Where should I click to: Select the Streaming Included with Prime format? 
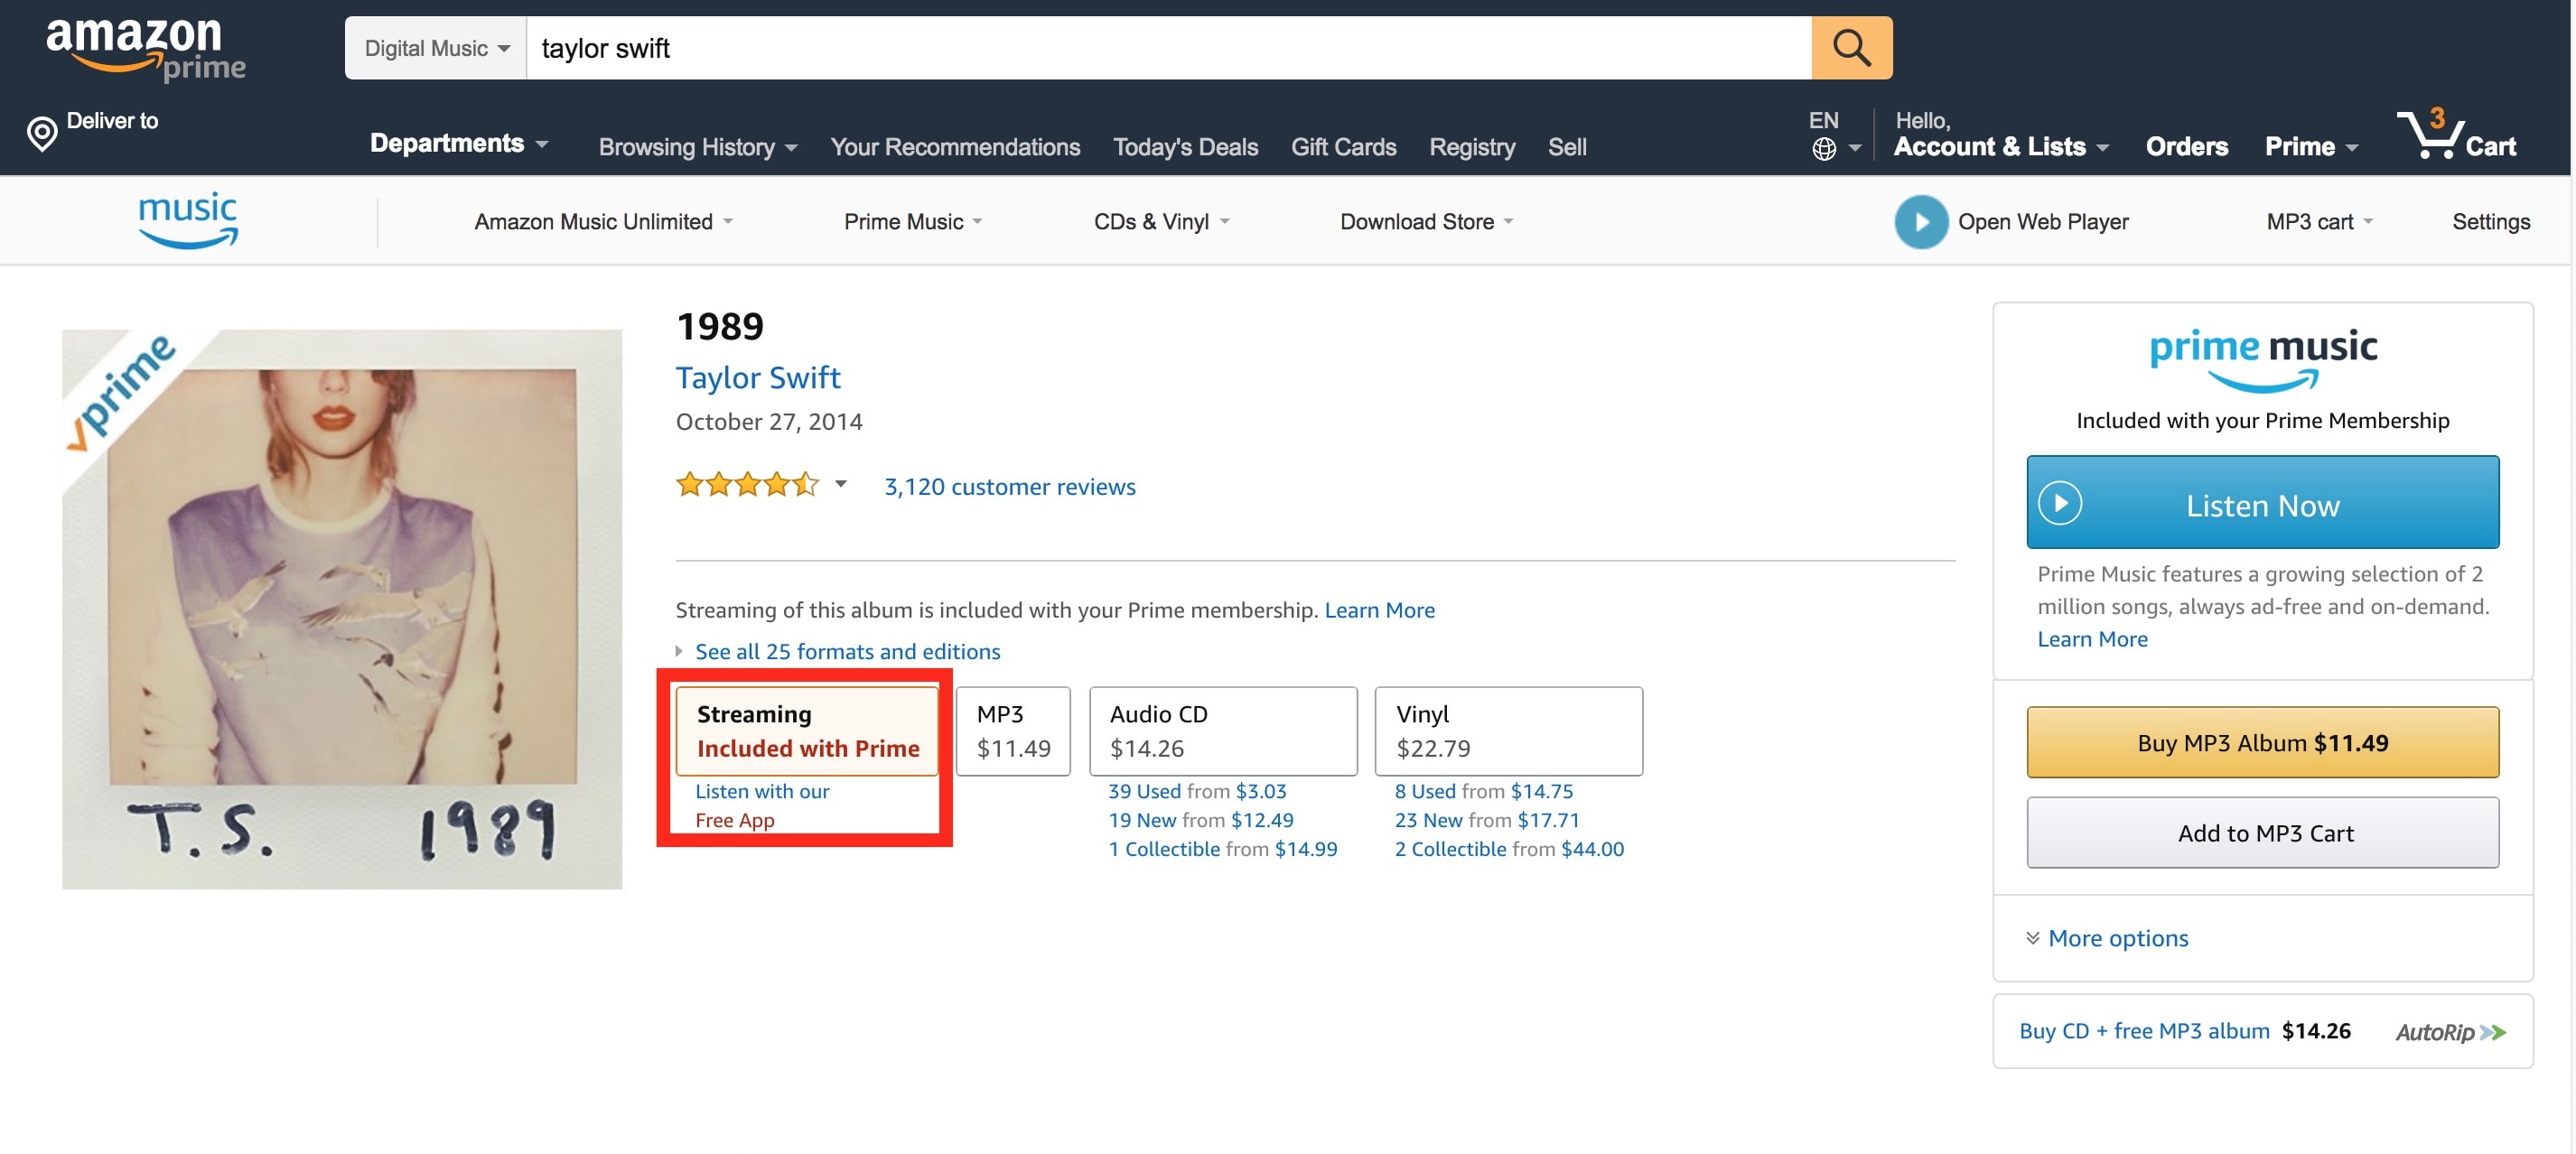pos(807,731)
